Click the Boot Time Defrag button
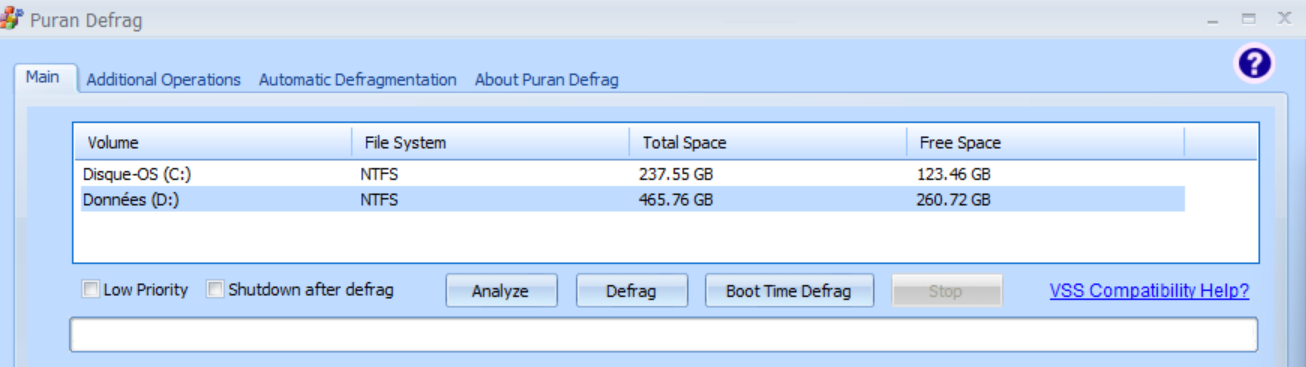Screen dimensions: 1306x367 pyautogui.click(x=789, y=291)
